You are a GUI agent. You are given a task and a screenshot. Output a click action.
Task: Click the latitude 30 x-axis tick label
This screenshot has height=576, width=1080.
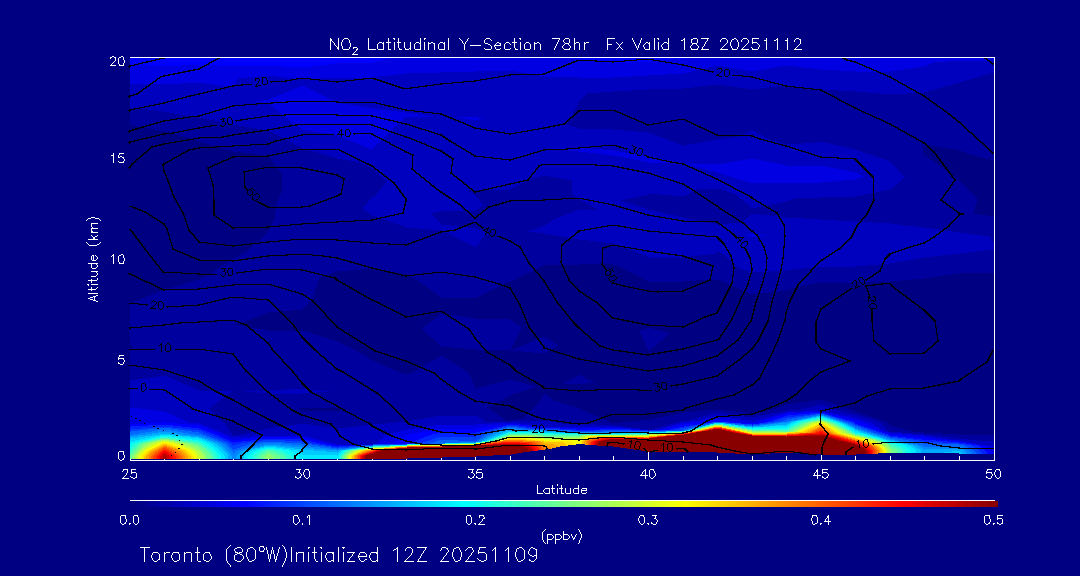click(302, 473)
